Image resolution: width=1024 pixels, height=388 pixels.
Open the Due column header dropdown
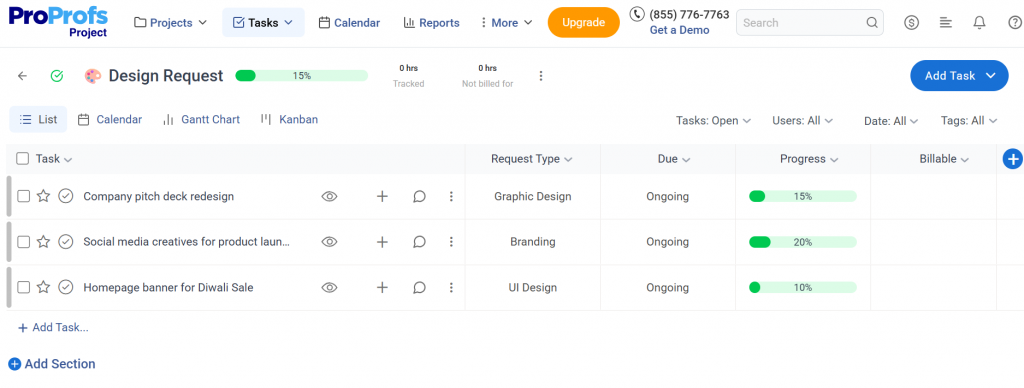(674, 159)
